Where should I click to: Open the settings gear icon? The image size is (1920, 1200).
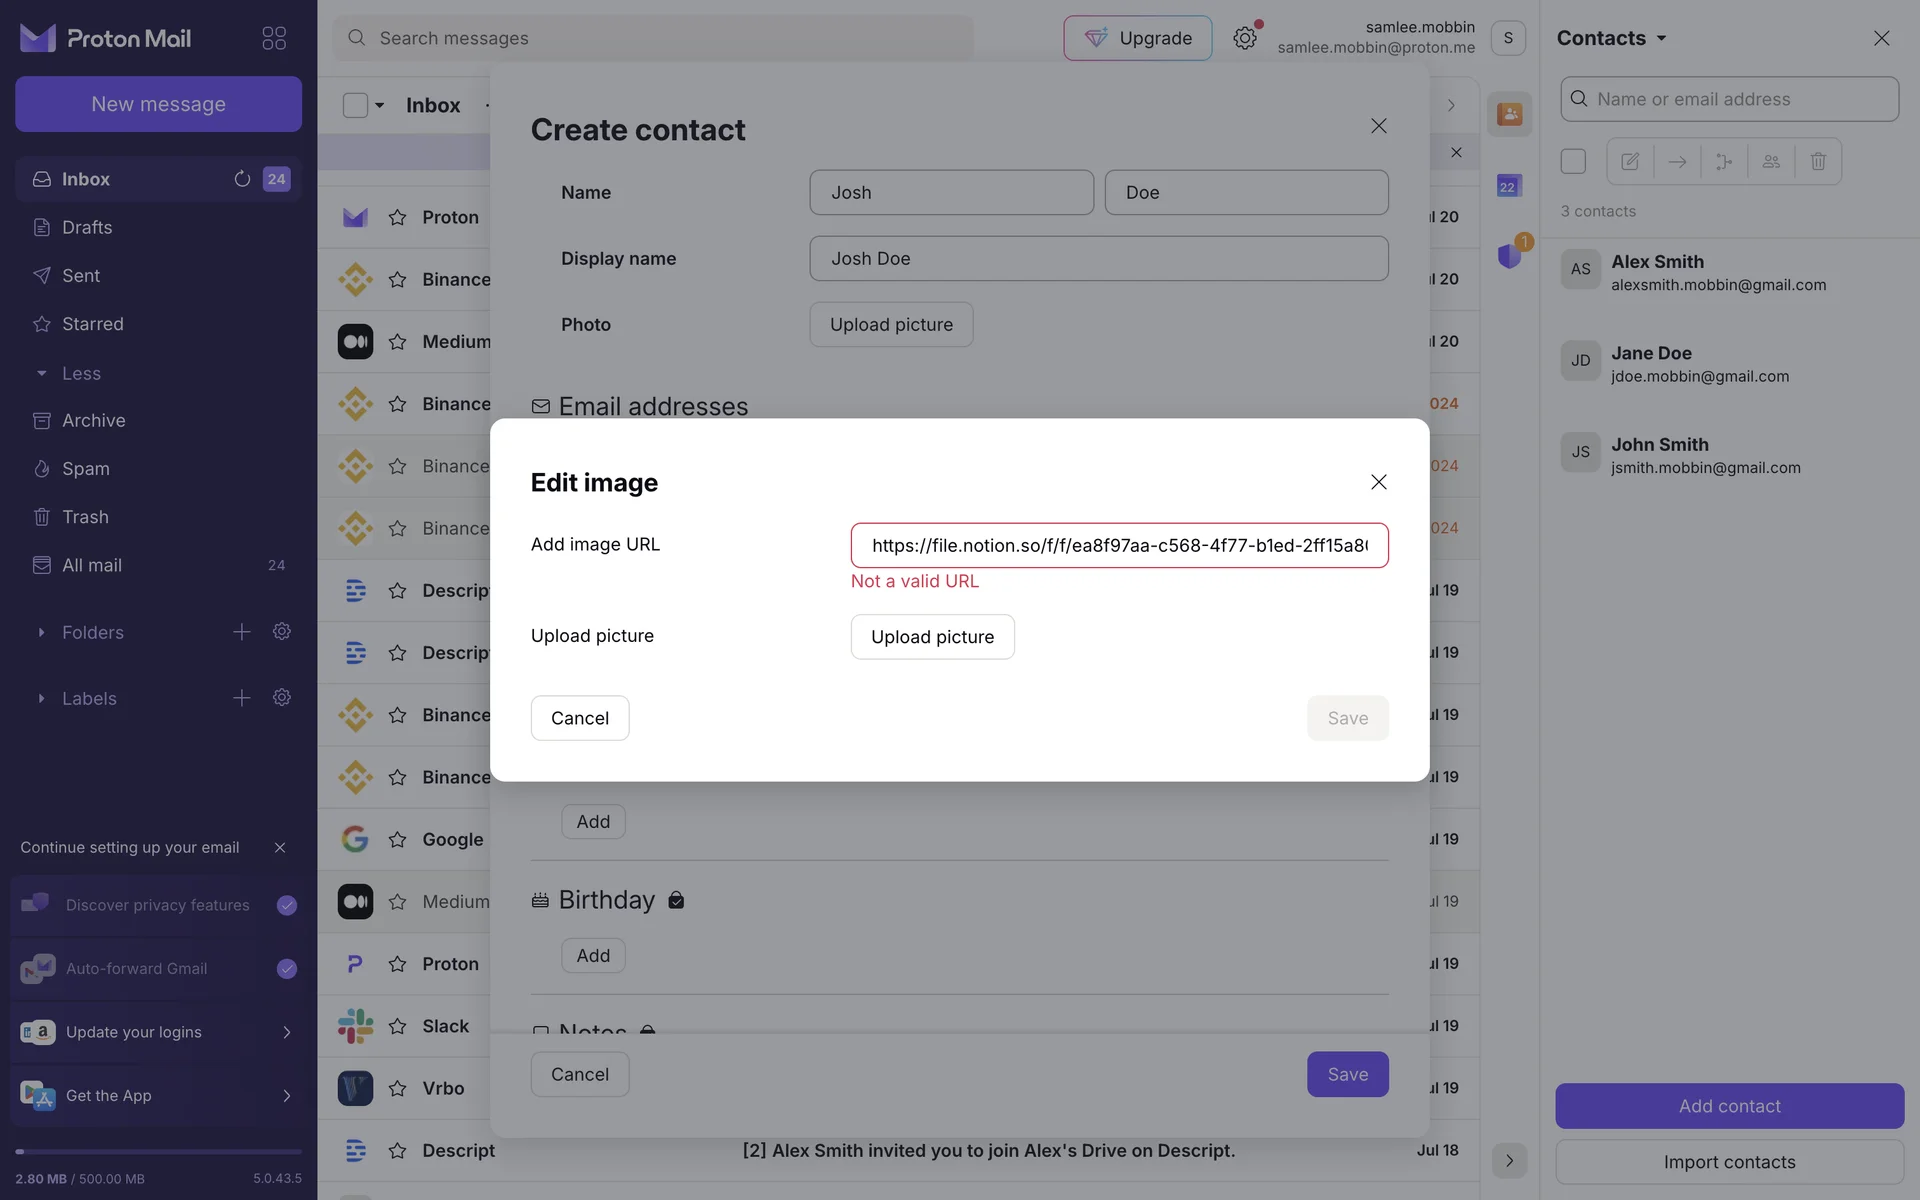click(x=1244, y=38)
